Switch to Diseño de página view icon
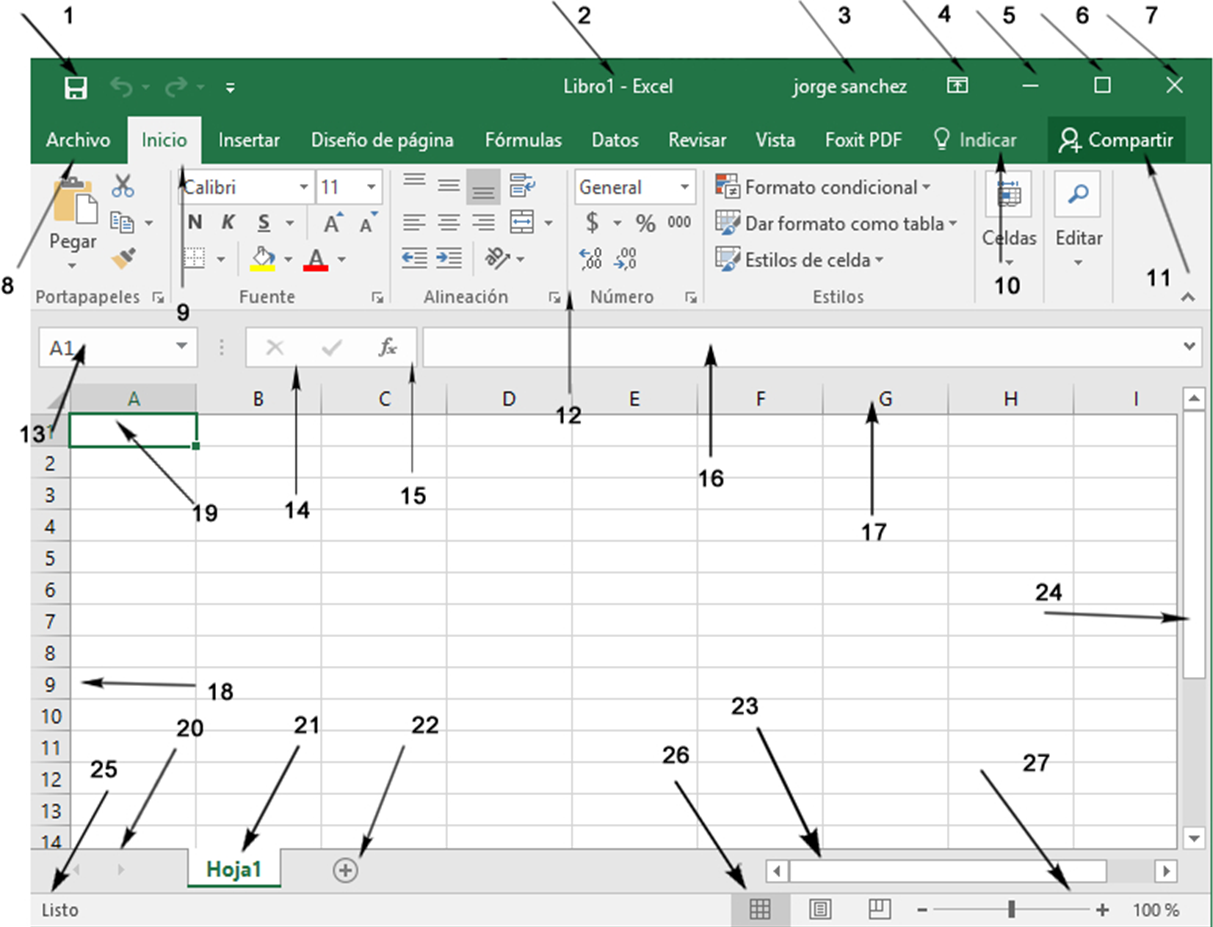The width and height of the screenshot is (1213, 927). tap(822, 910)
